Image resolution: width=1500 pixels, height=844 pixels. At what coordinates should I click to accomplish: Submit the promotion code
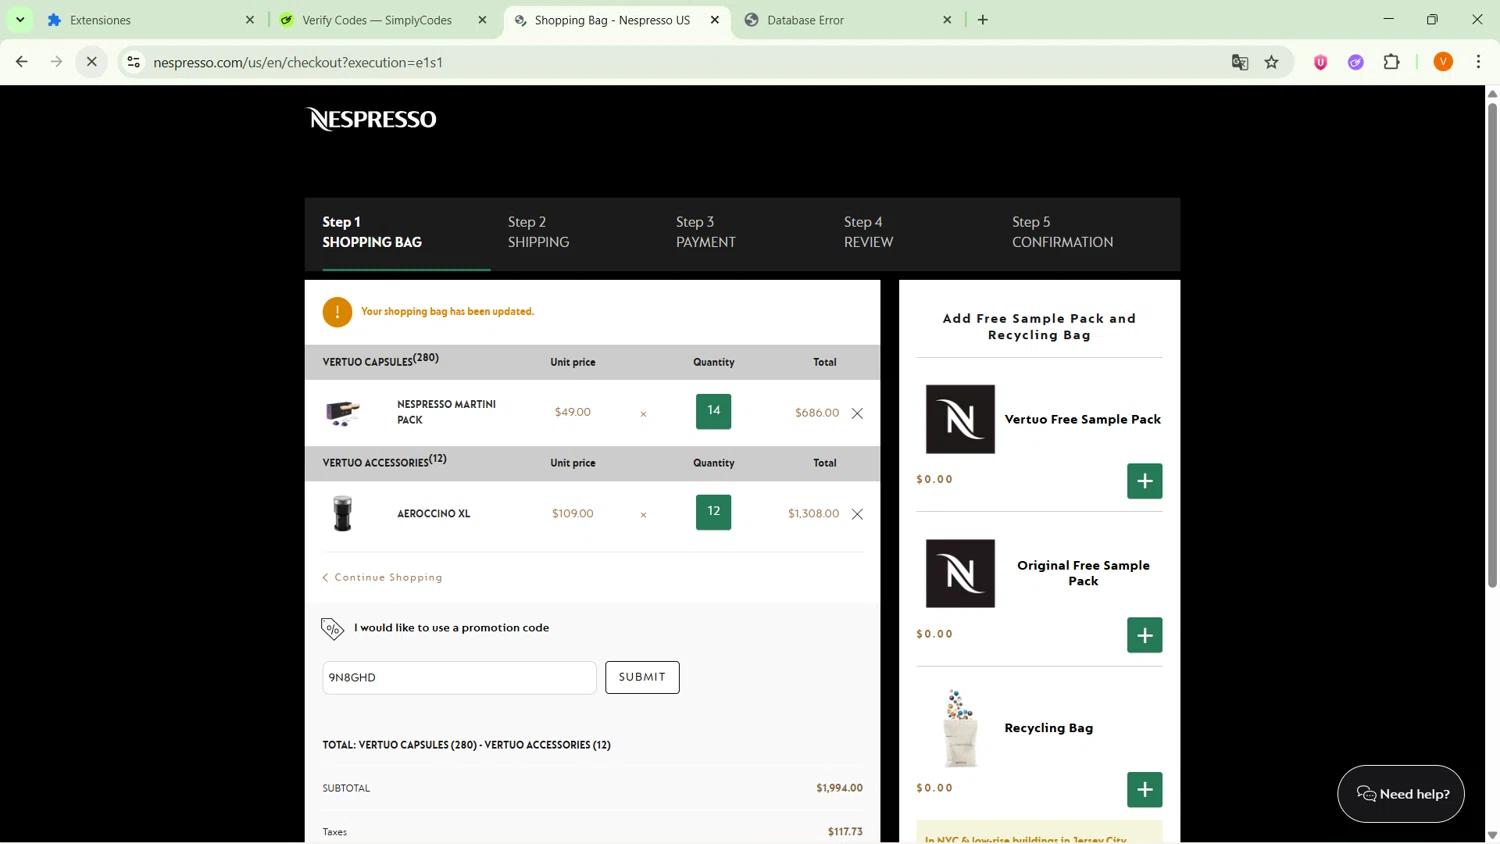(642, 677)
